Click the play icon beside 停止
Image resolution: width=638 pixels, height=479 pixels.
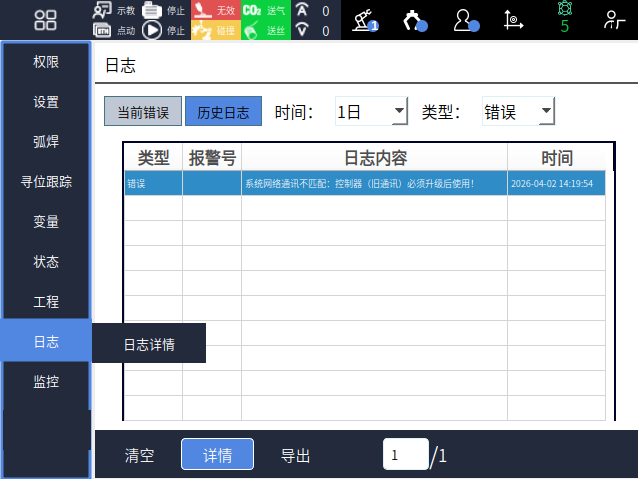[152, 30]
